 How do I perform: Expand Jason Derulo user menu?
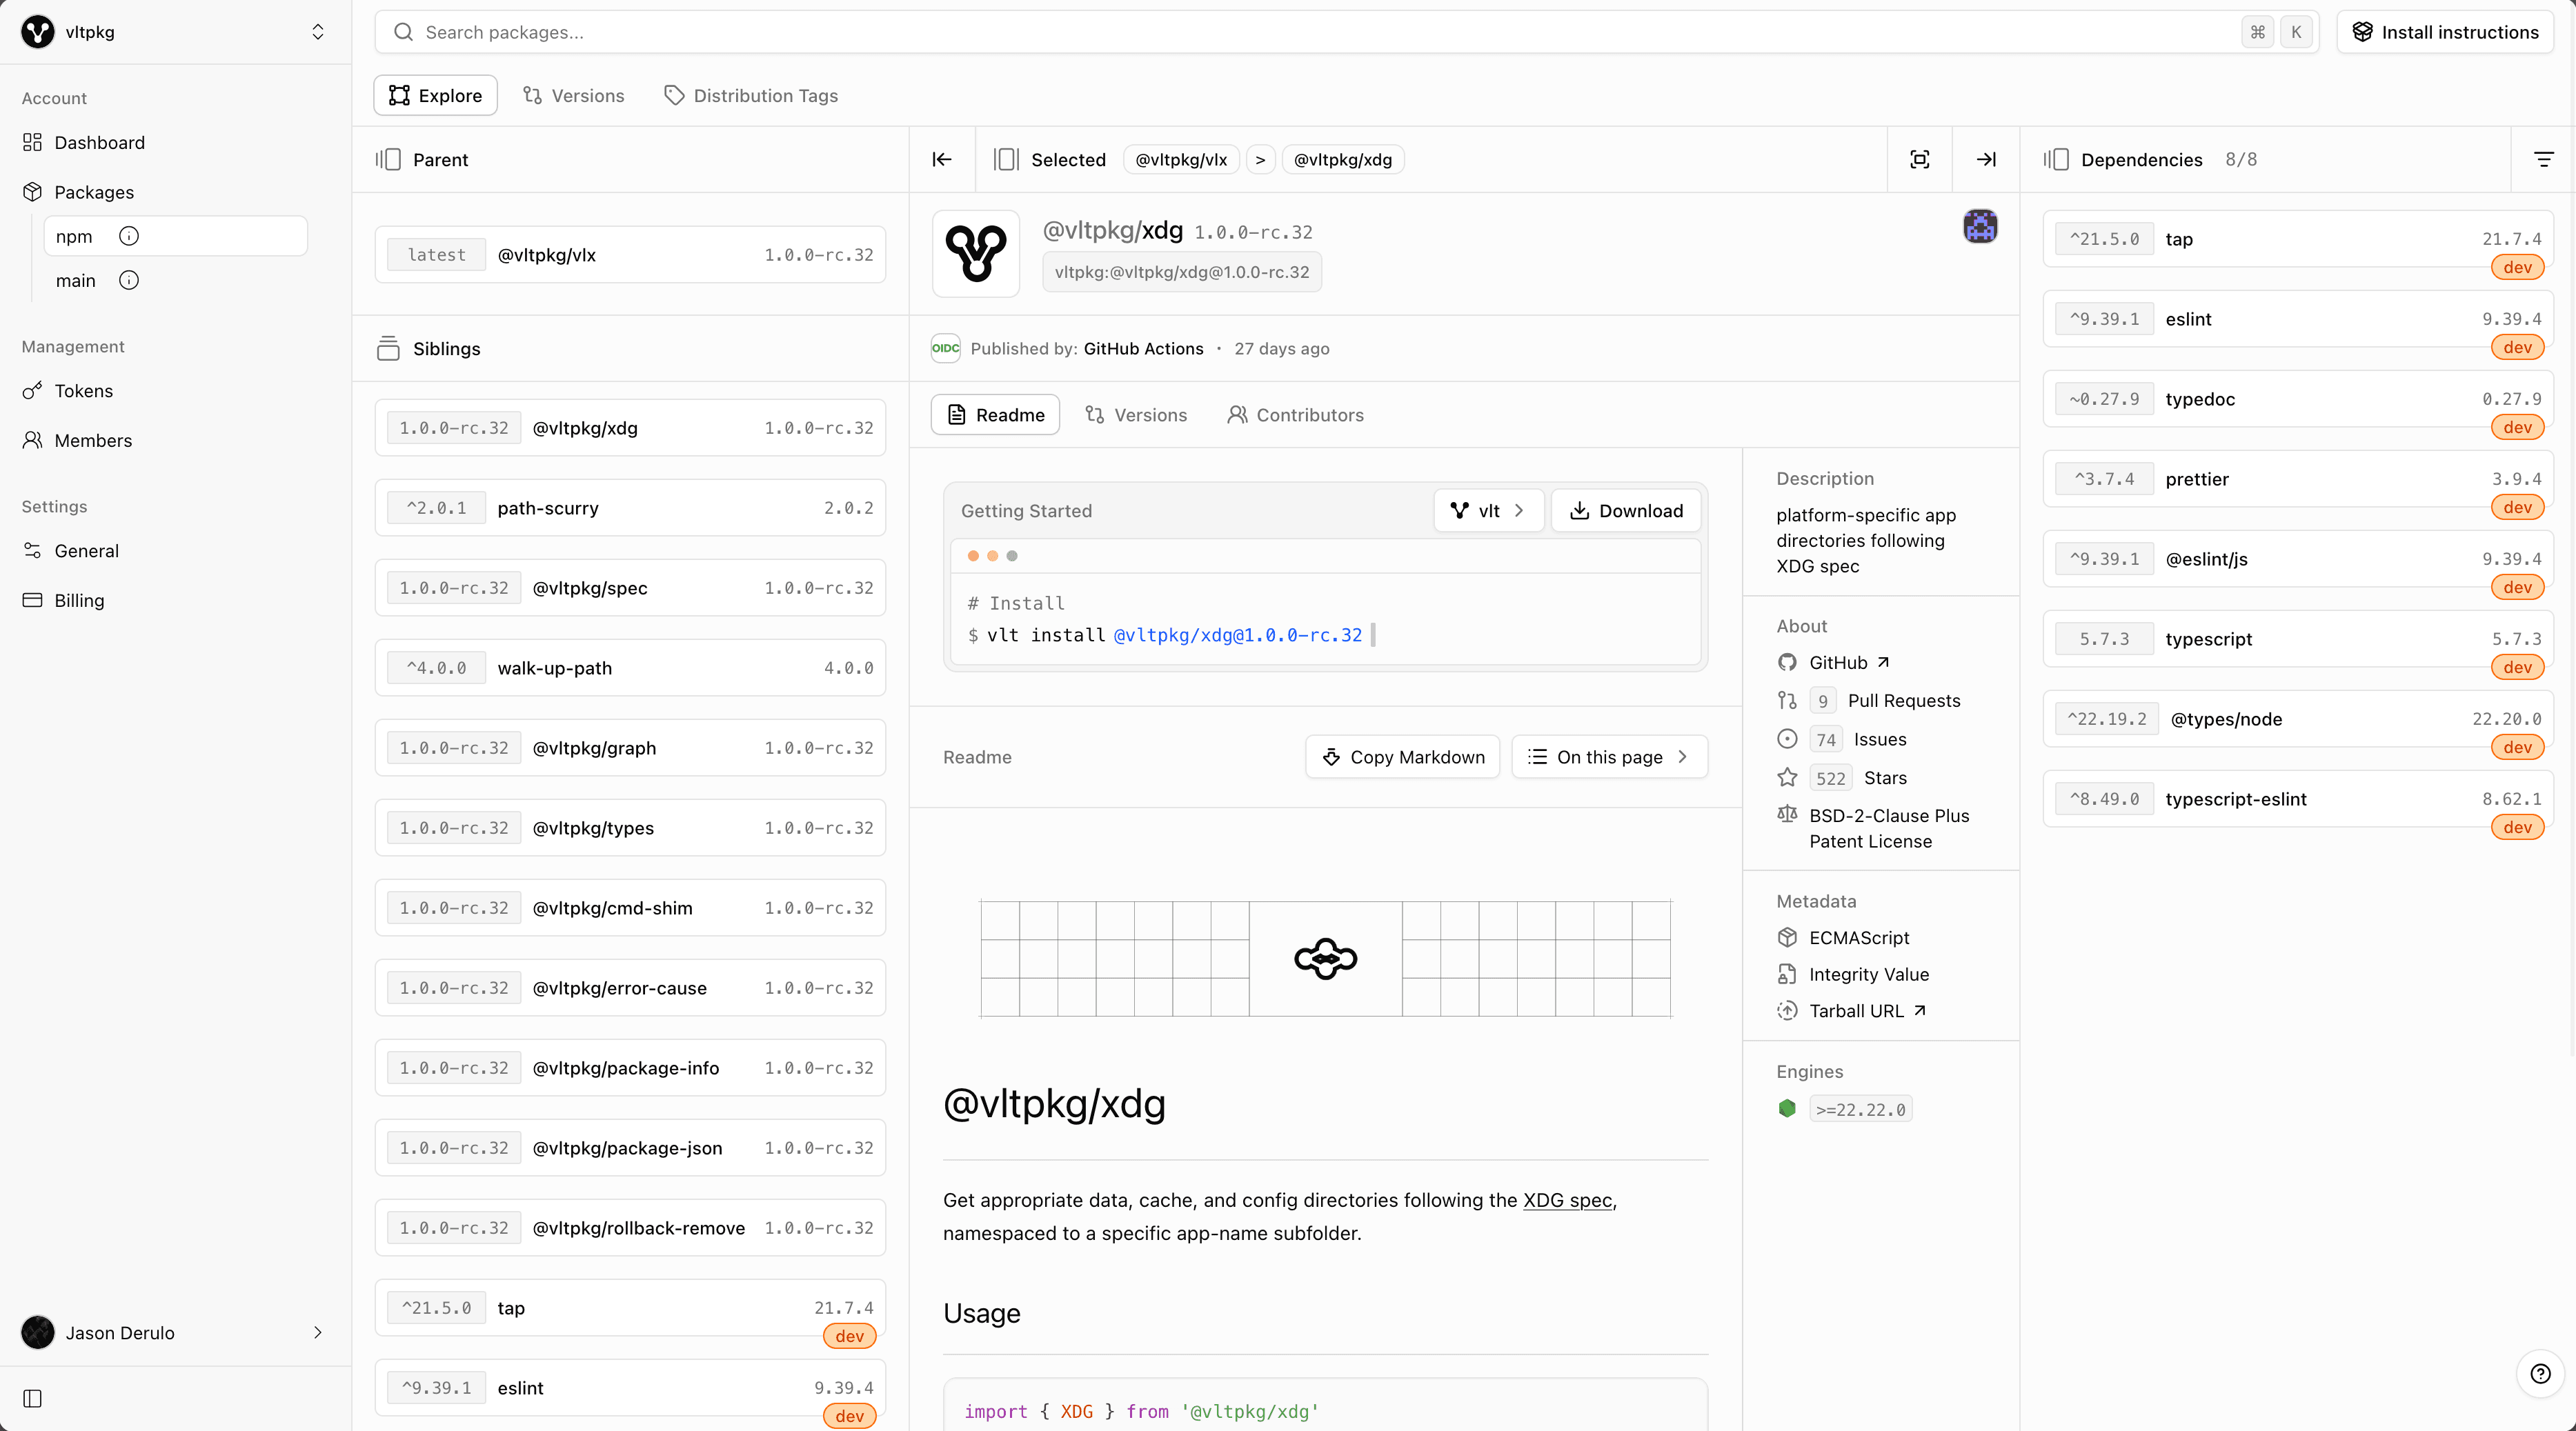(175, 1332)
